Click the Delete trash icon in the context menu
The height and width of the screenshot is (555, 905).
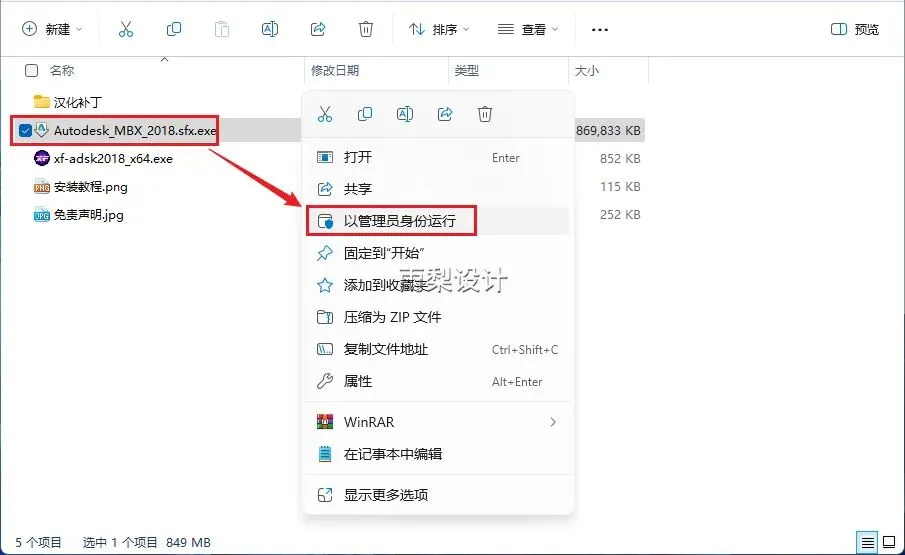[x=485, y=114]
